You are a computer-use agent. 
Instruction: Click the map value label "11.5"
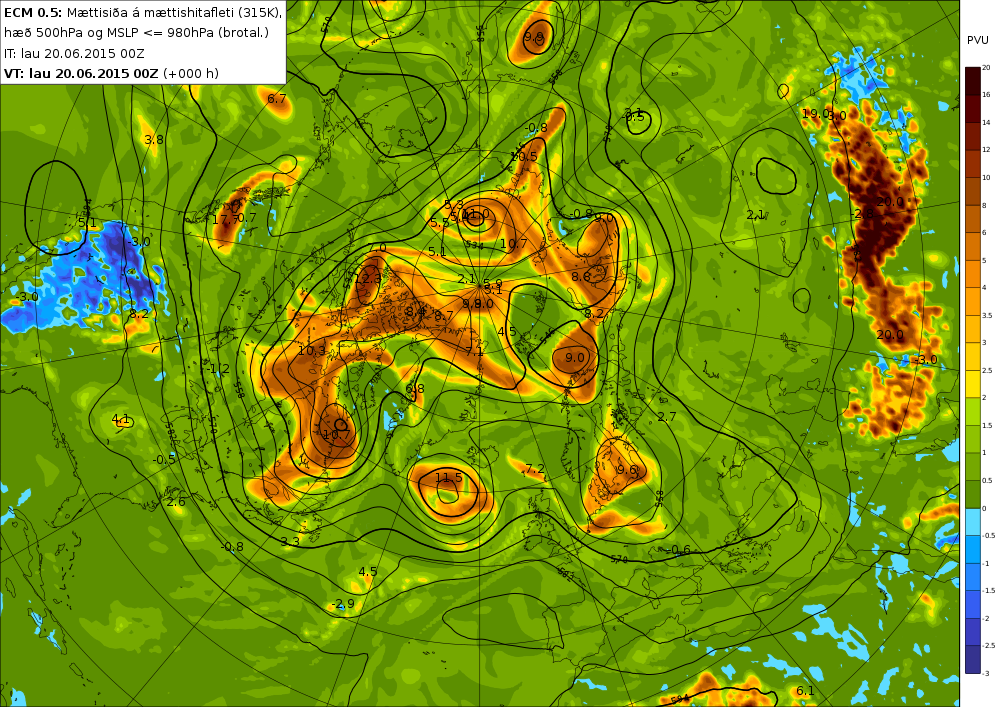click(449, 477)
